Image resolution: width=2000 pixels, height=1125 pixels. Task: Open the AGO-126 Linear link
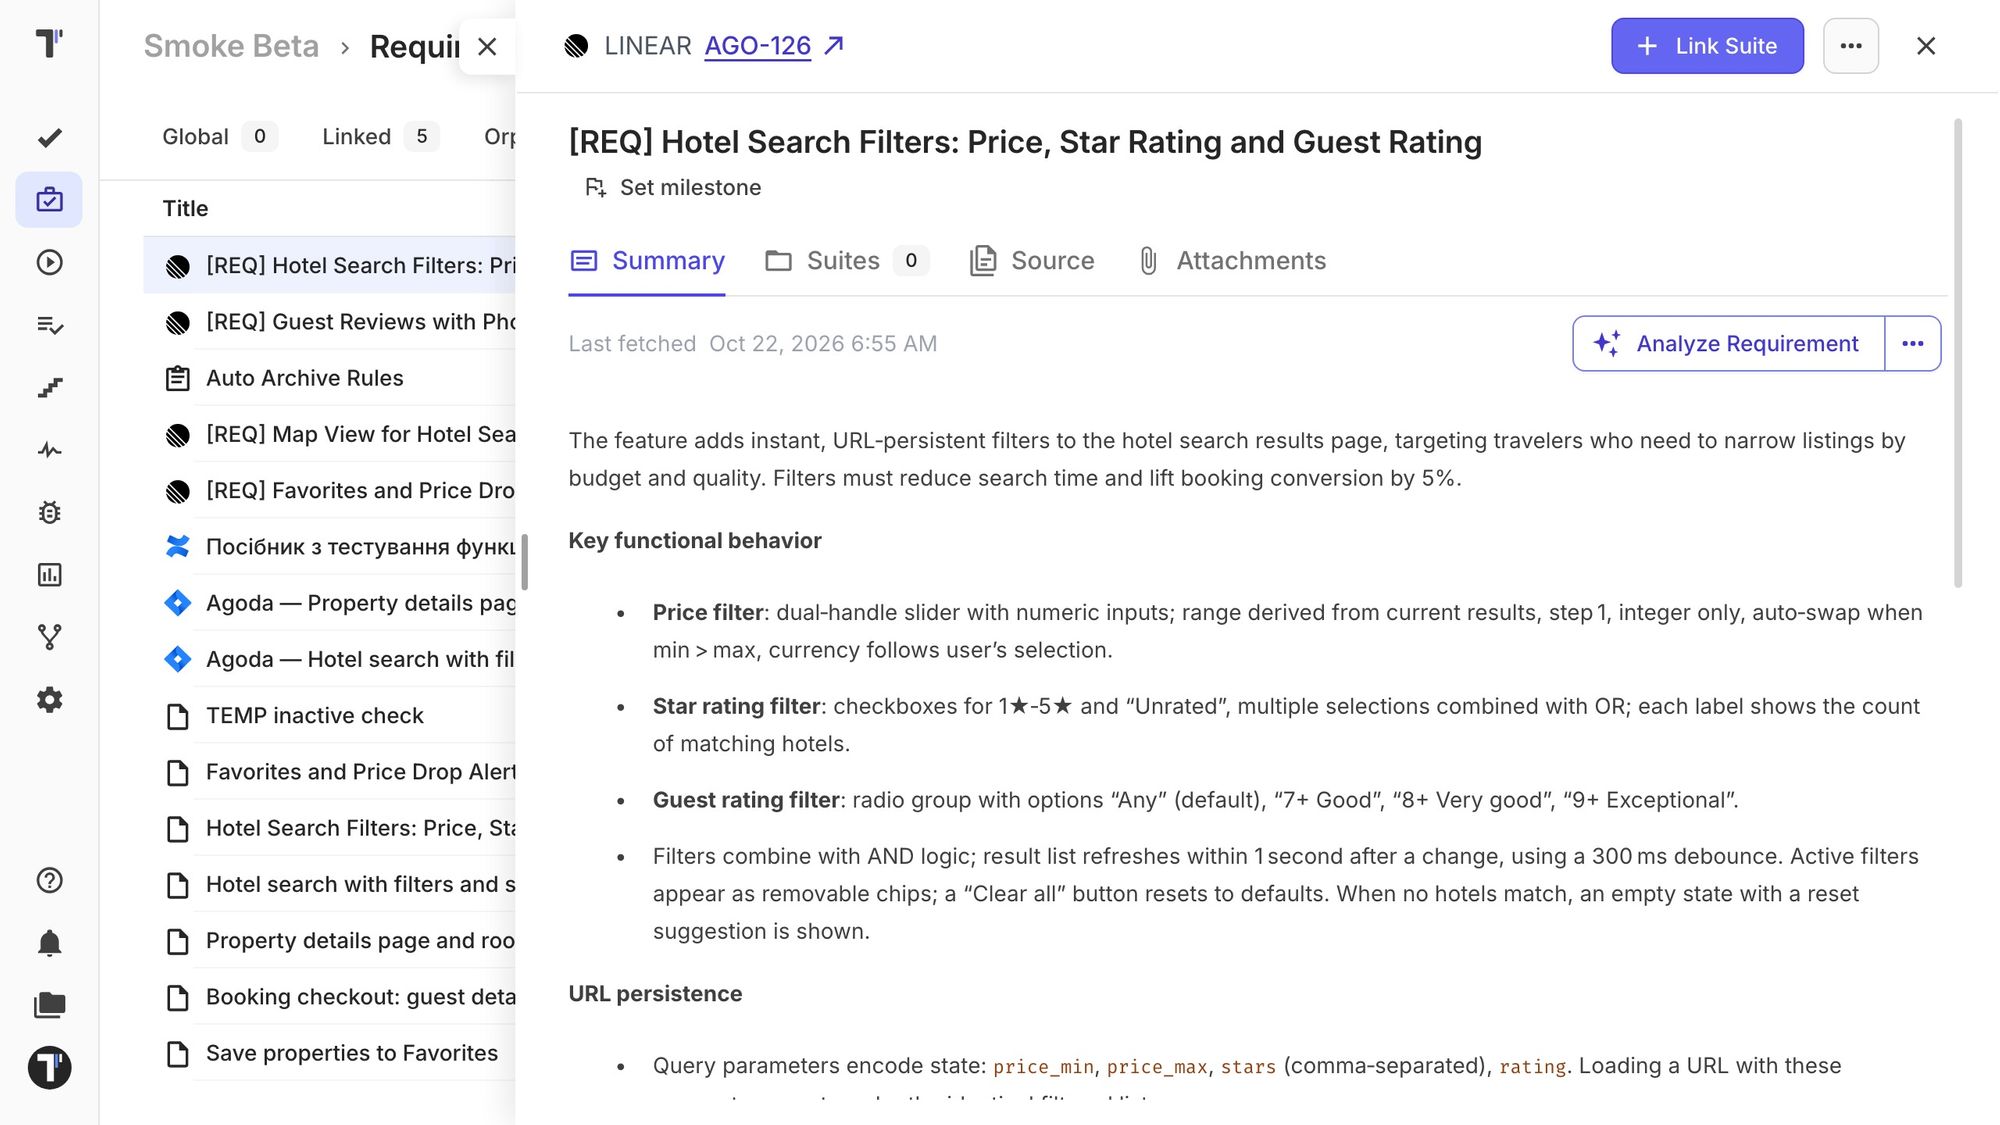757,46
